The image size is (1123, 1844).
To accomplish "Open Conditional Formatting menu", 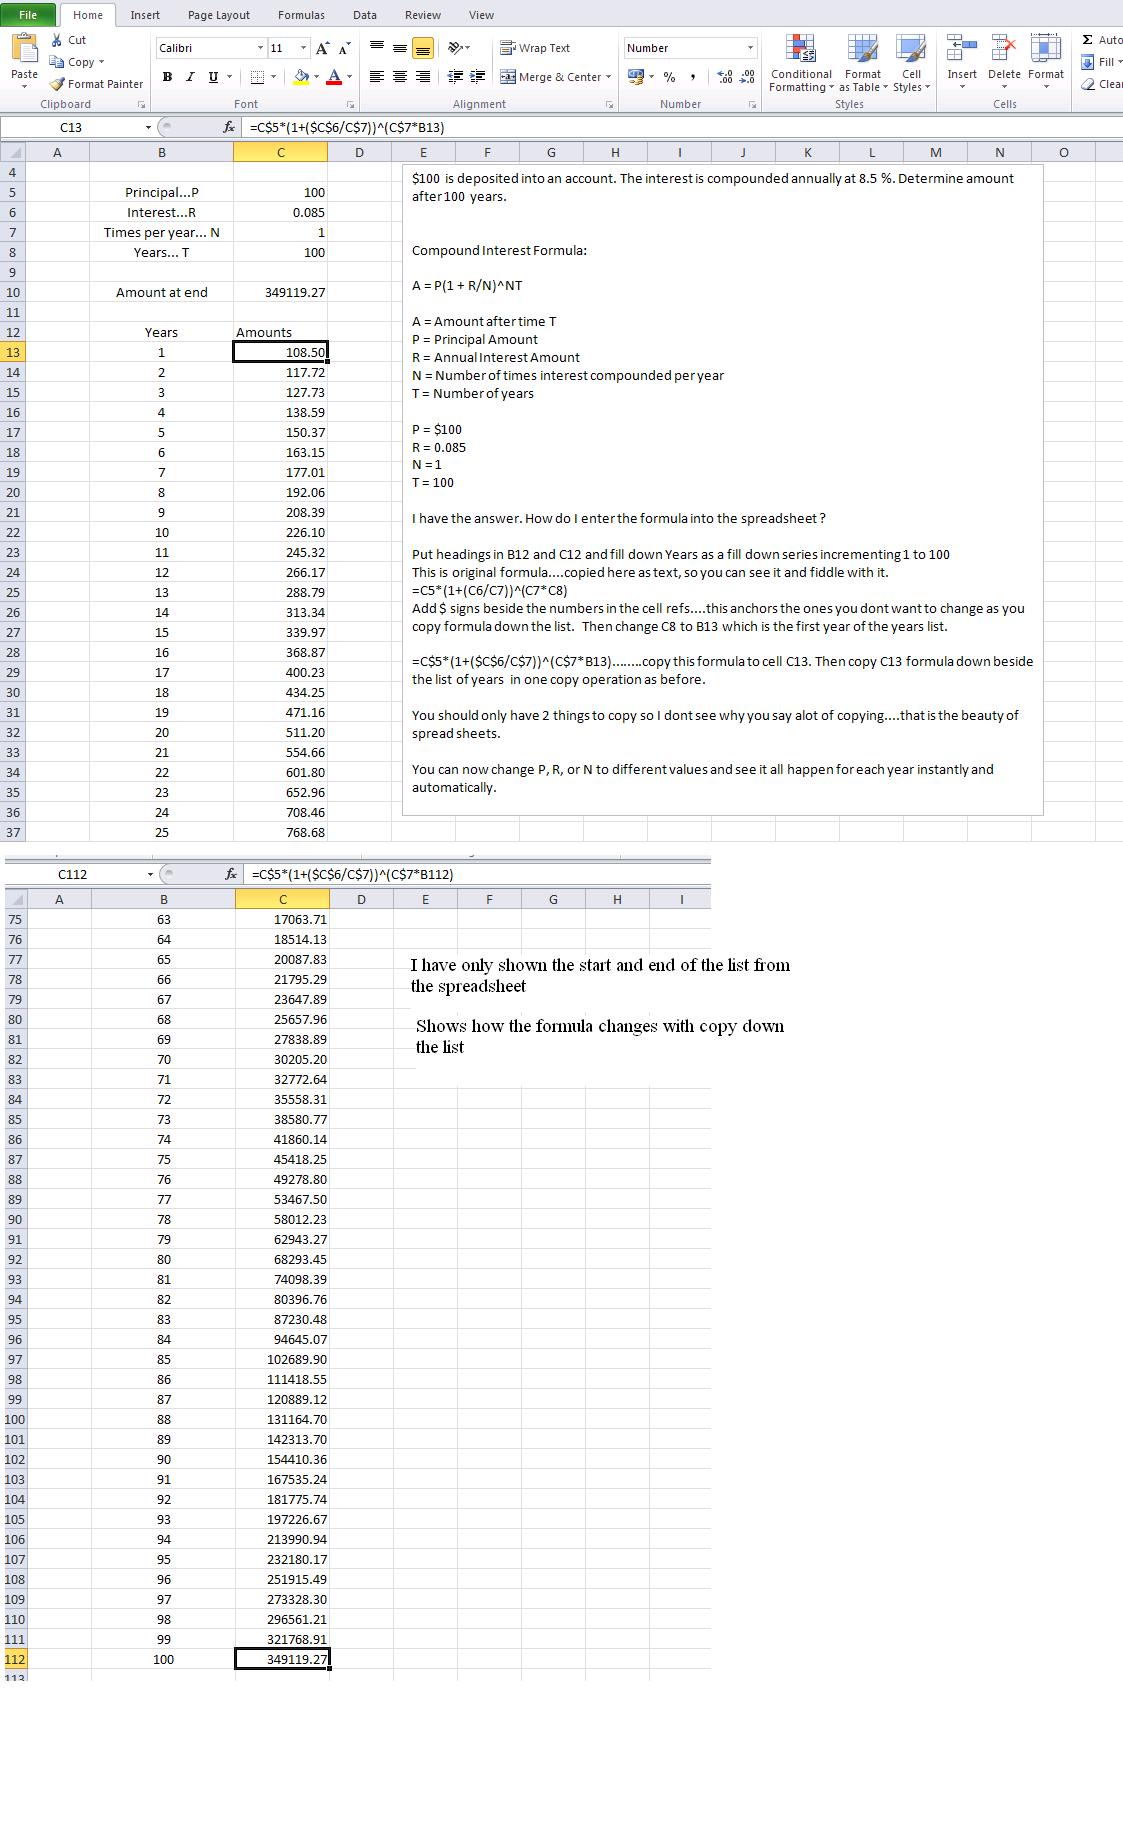I will [x=801, y=62].
